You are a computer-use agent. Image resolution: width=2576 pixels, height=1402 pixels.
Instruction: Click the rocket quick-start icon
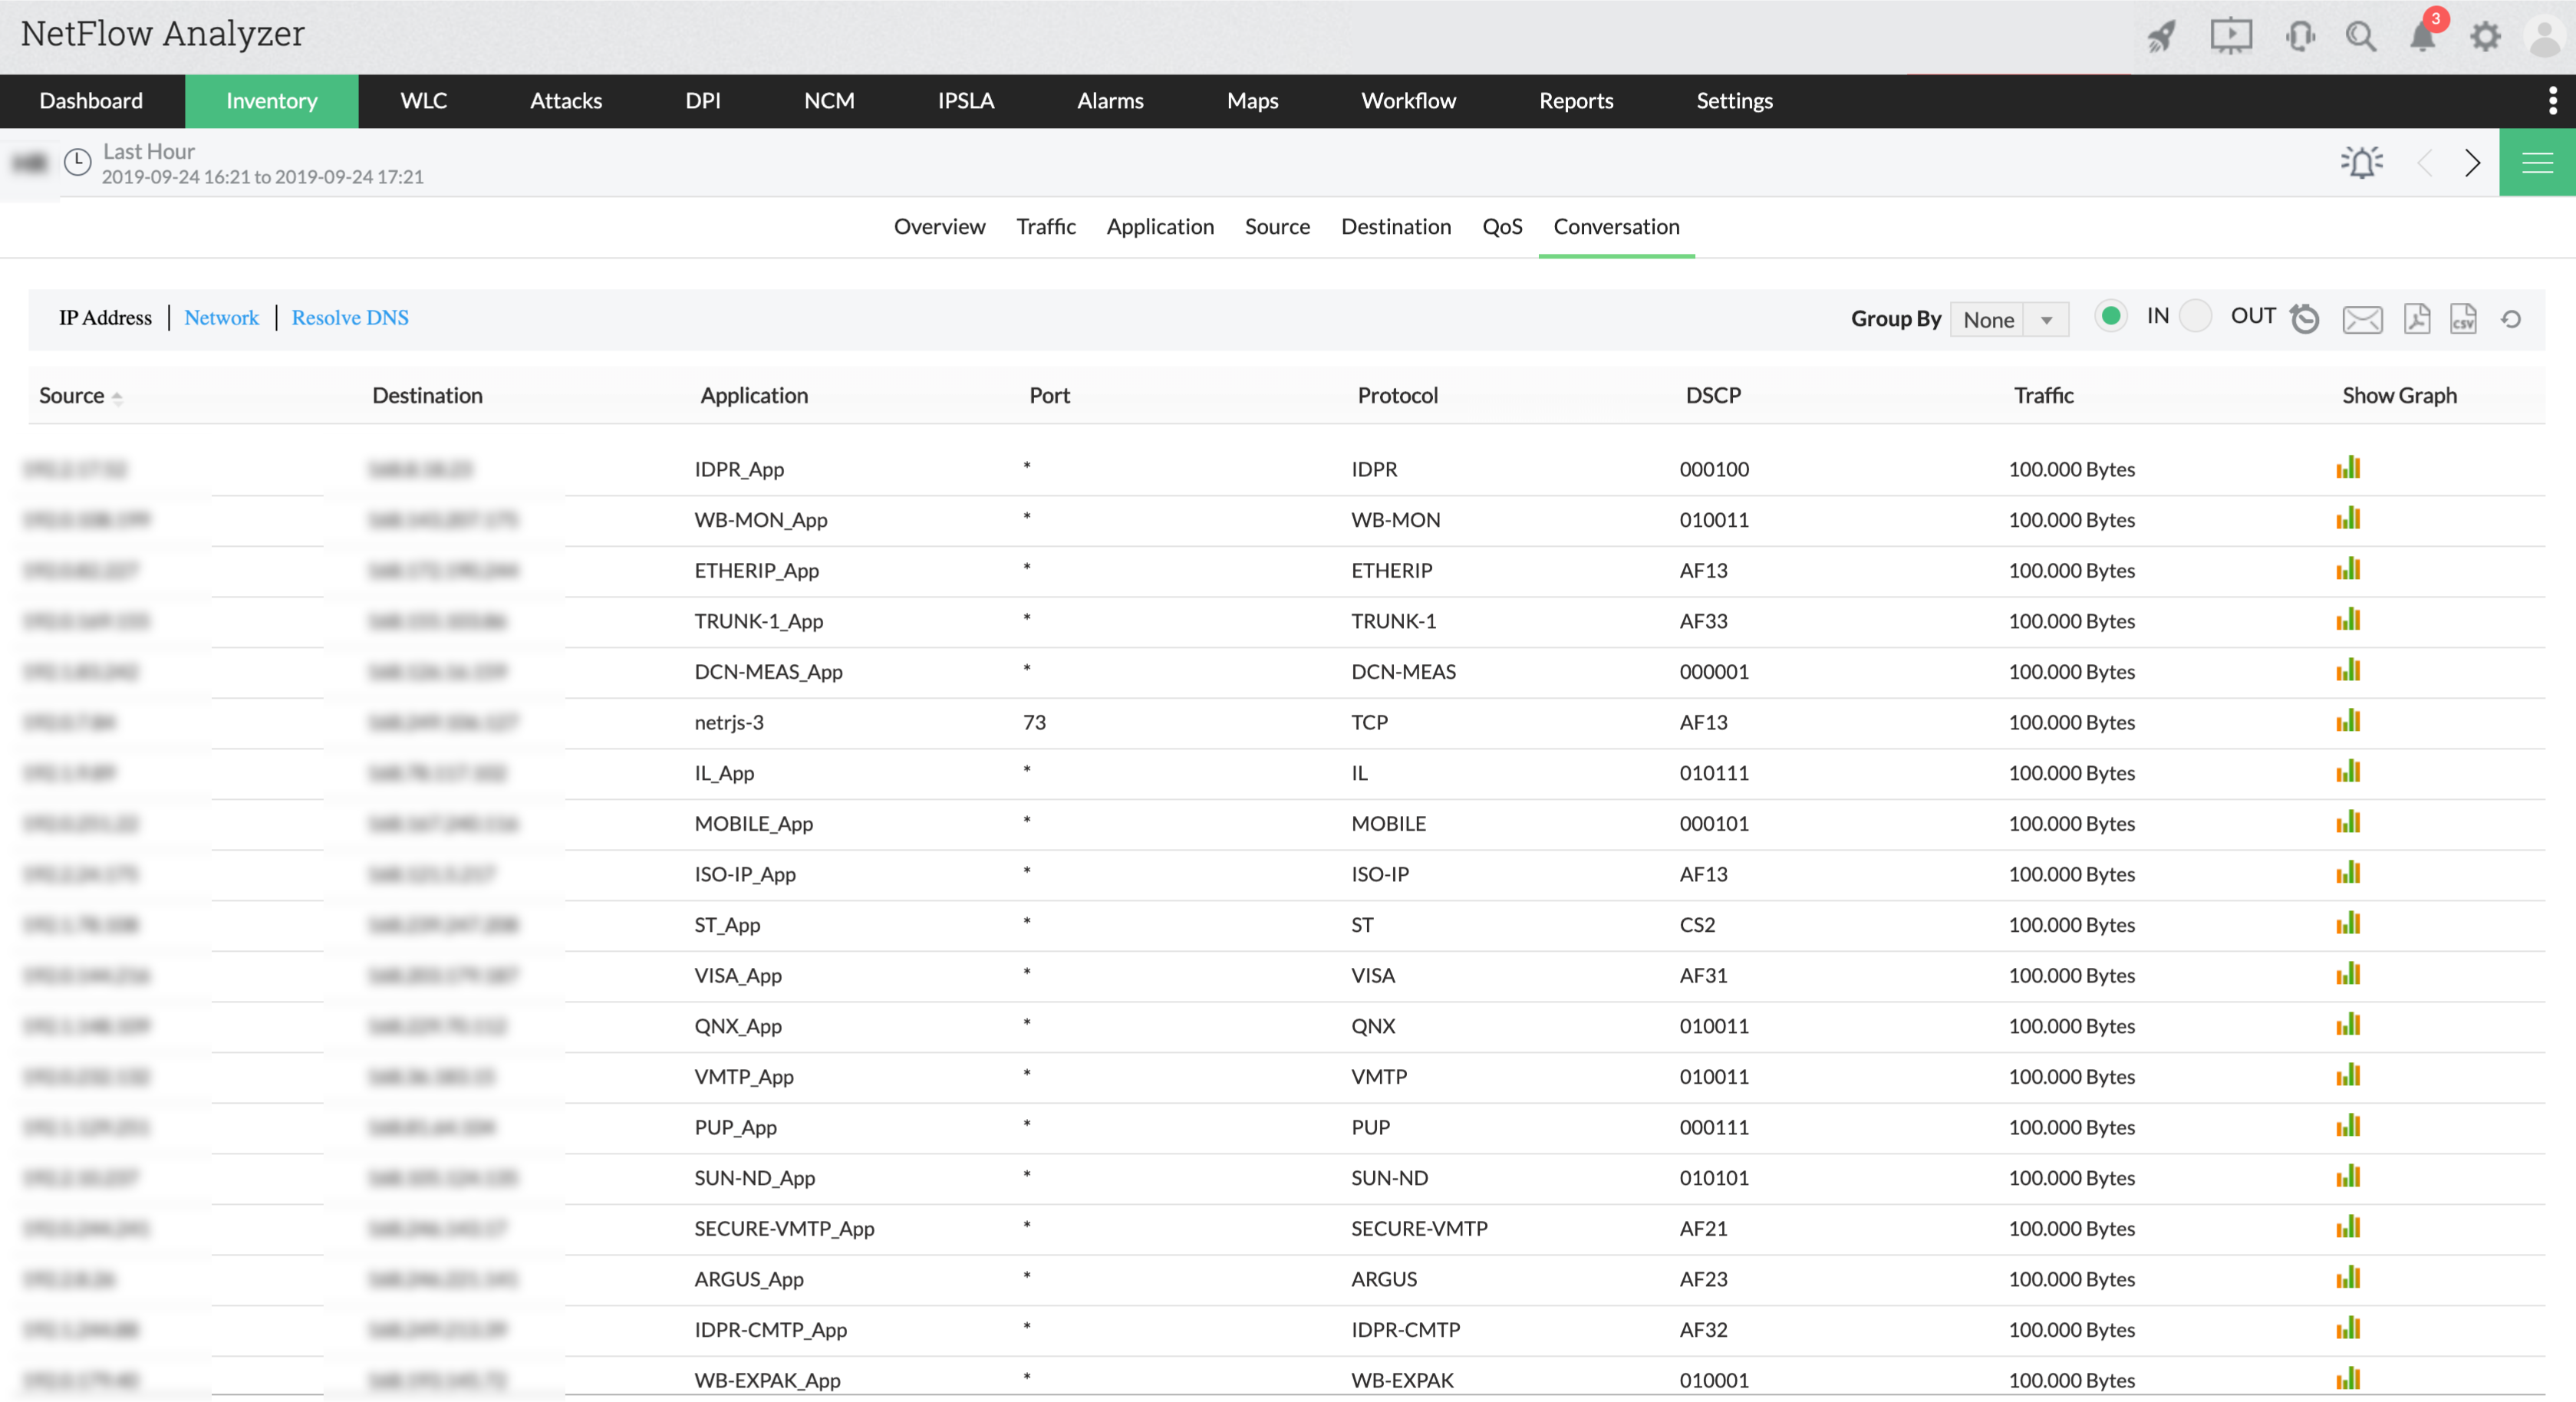pyautogui.click(x=2162, y=37)
